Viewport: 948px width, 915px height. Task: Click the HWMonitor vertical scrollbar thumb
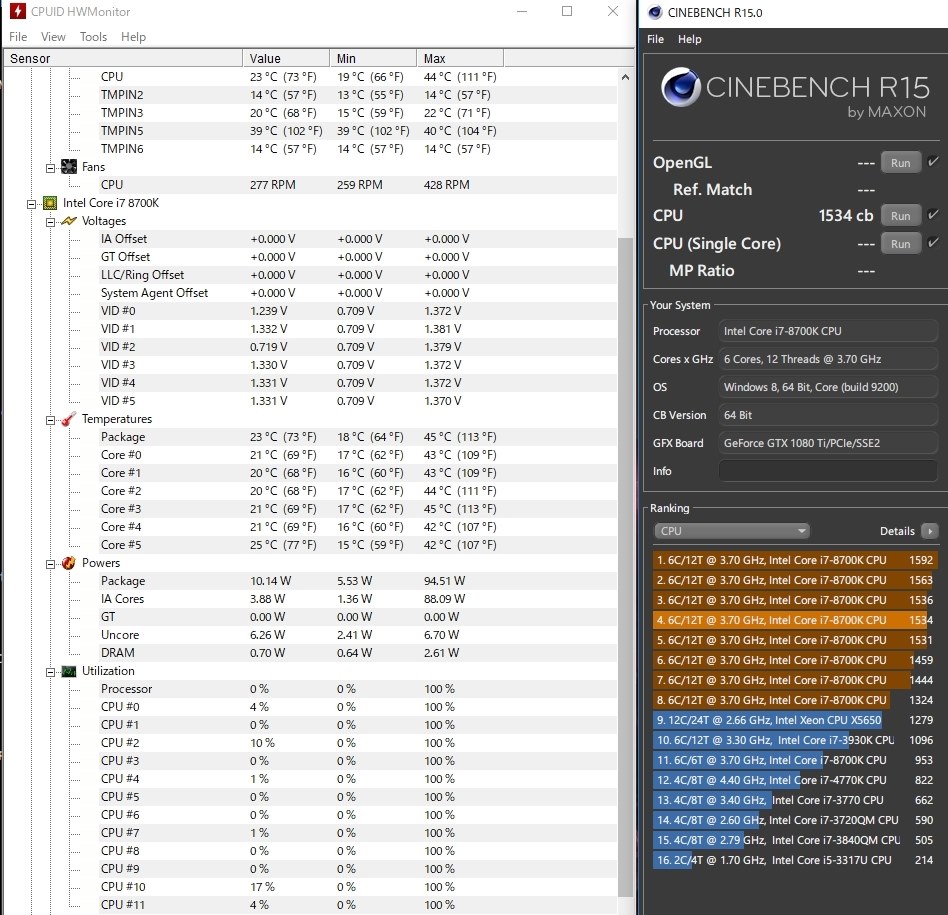coord(625,567)
